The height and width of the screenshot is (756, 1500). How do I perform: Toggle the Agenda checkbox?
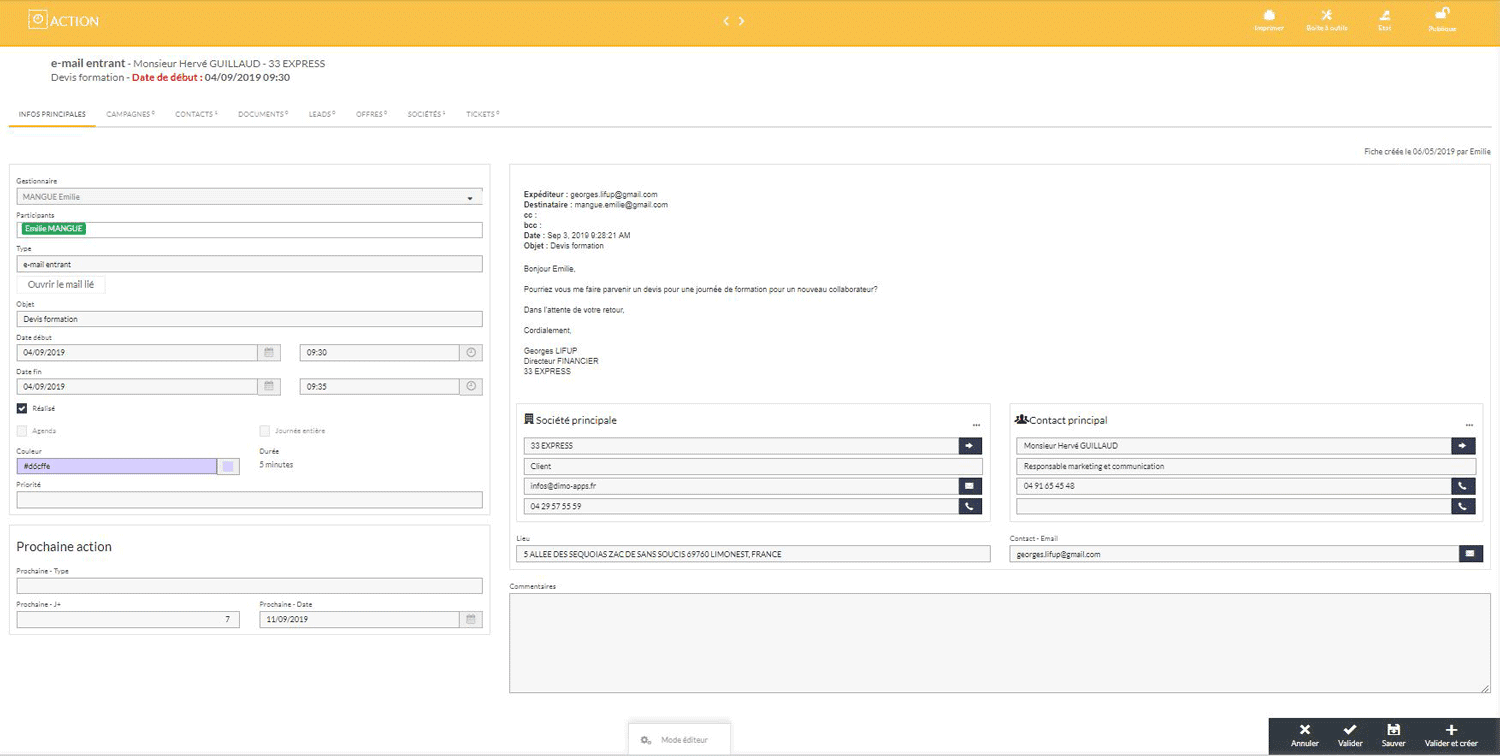tap(22, 431)
